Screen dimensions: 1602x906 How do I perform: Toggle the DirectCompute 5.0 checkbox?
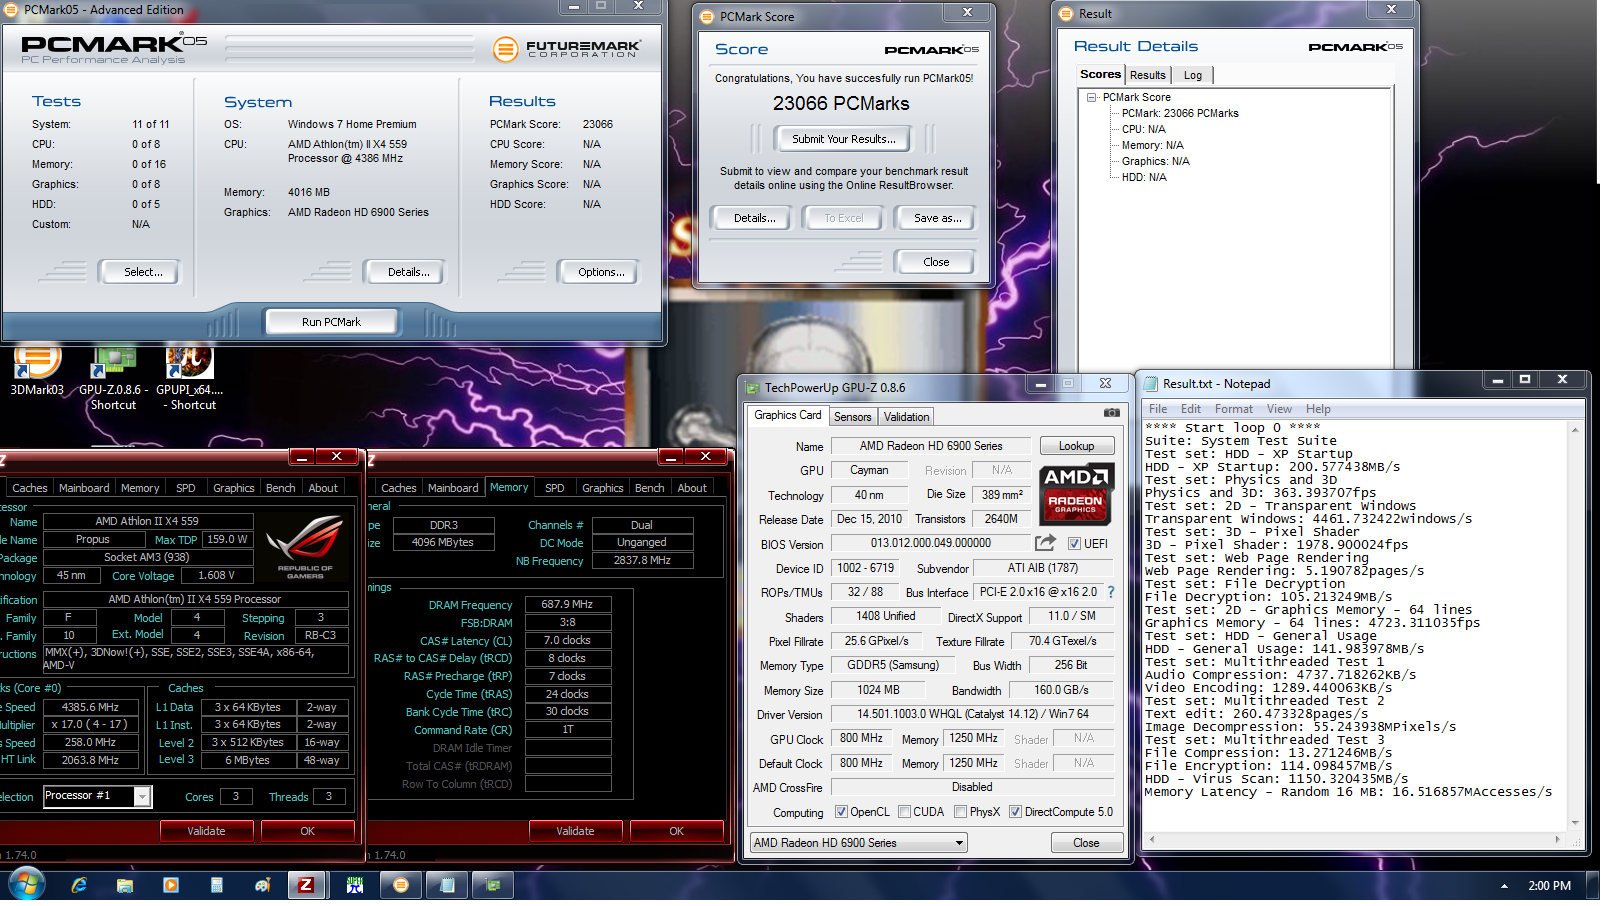point(1015,812)
